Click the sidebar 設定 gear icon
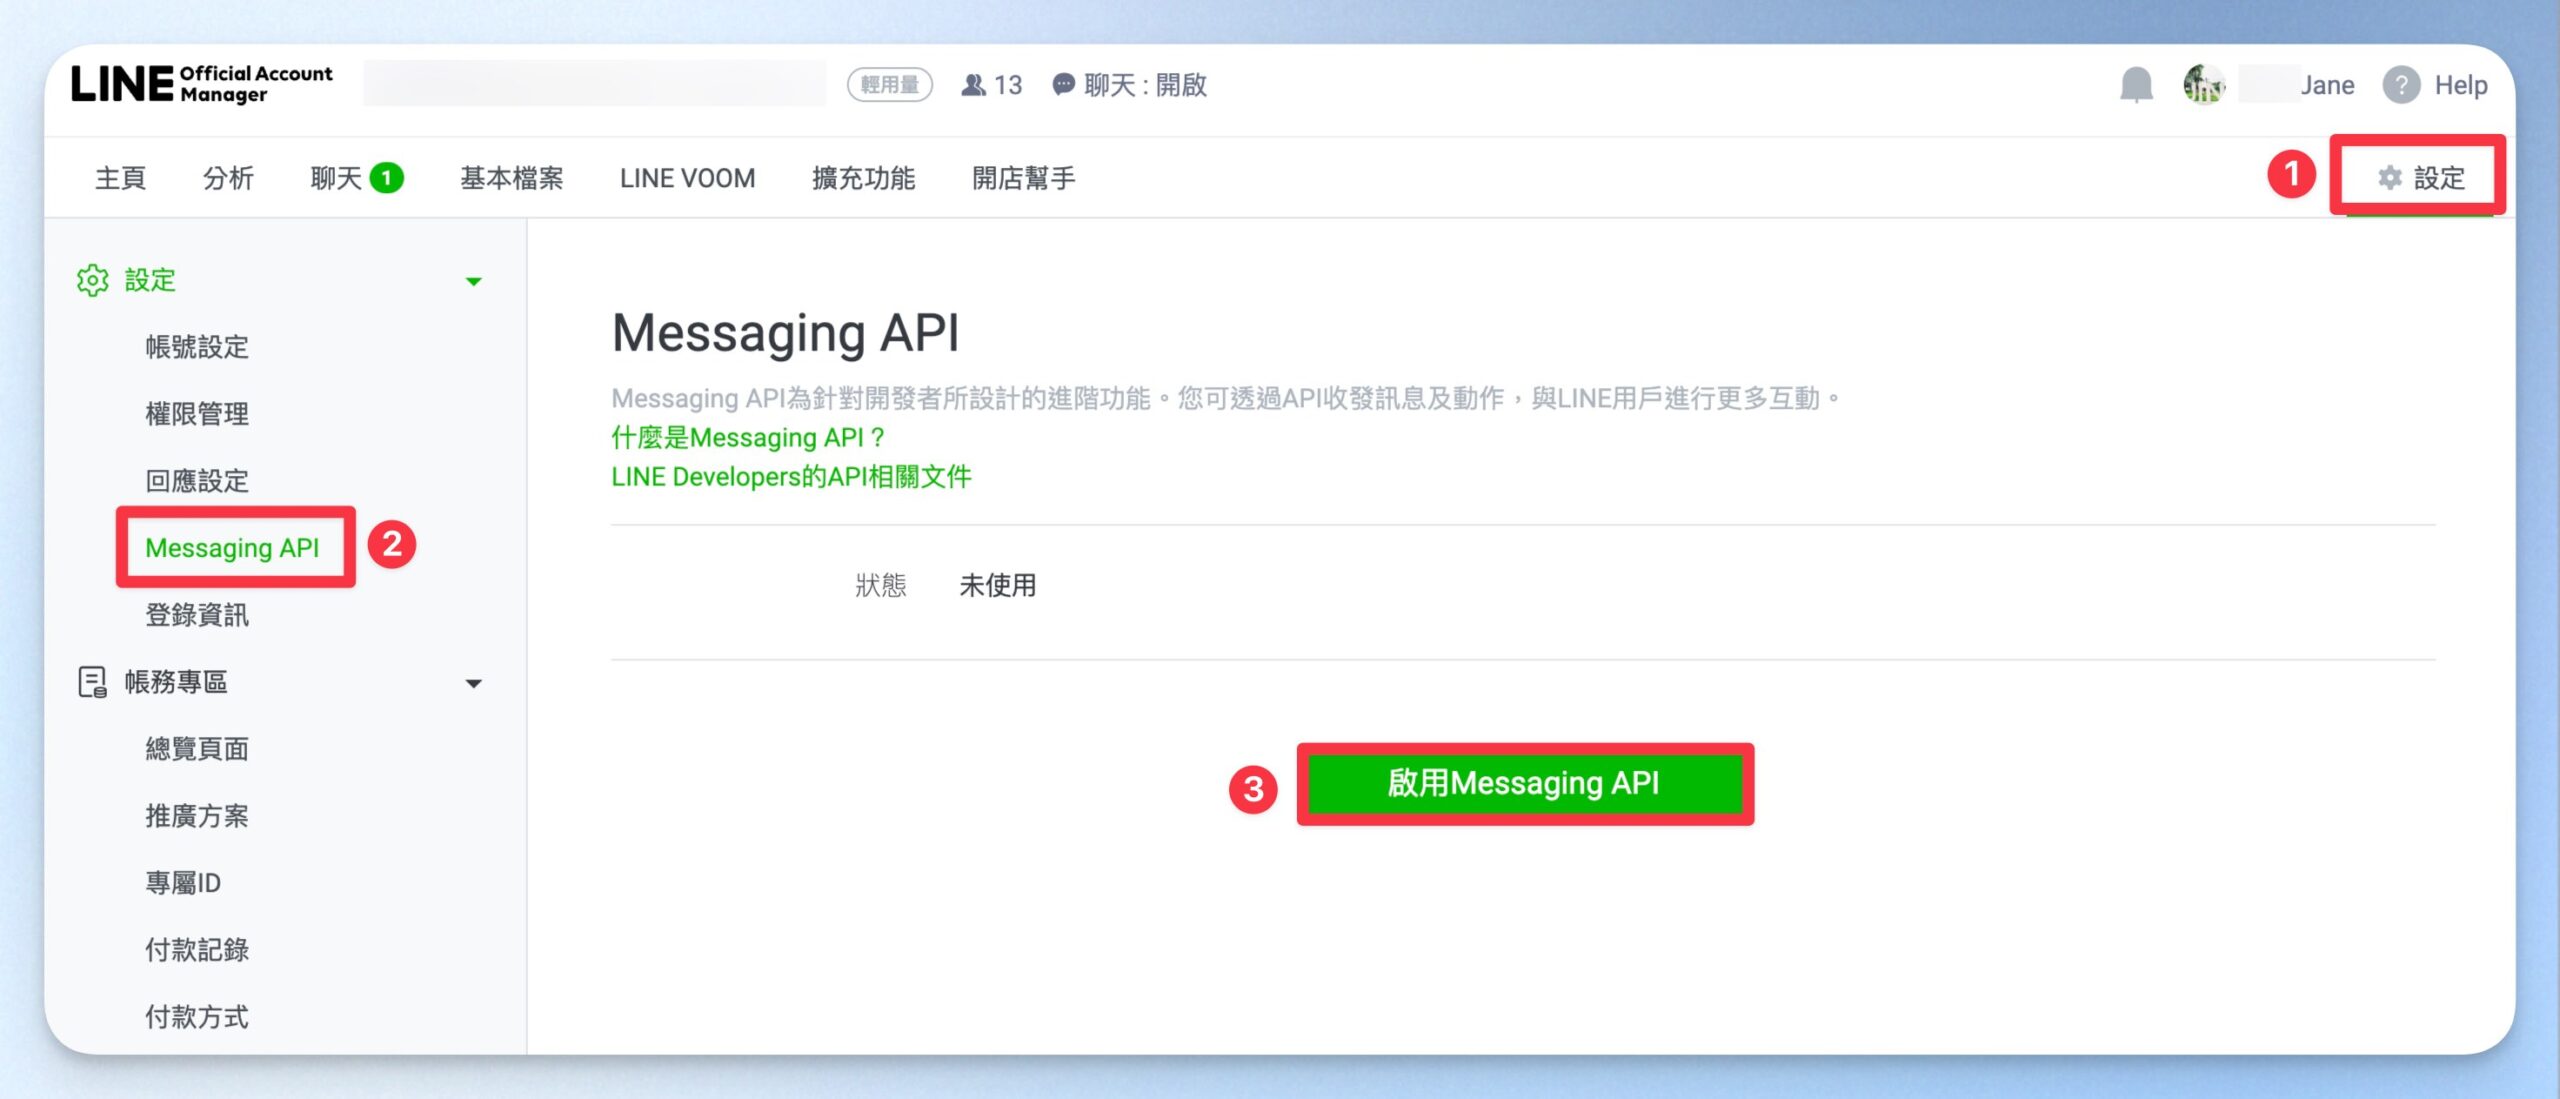Viewport: 2560px width, 1099px height. (x=92, y=280)
